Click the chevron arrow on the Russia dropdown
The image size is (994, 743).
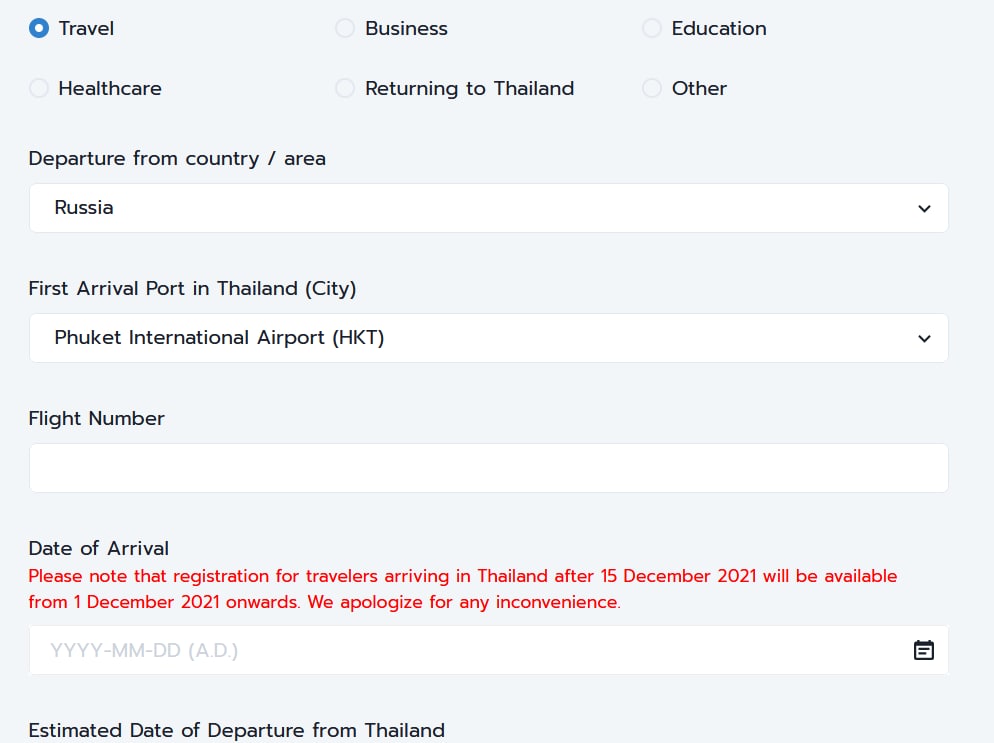point(924,209)
